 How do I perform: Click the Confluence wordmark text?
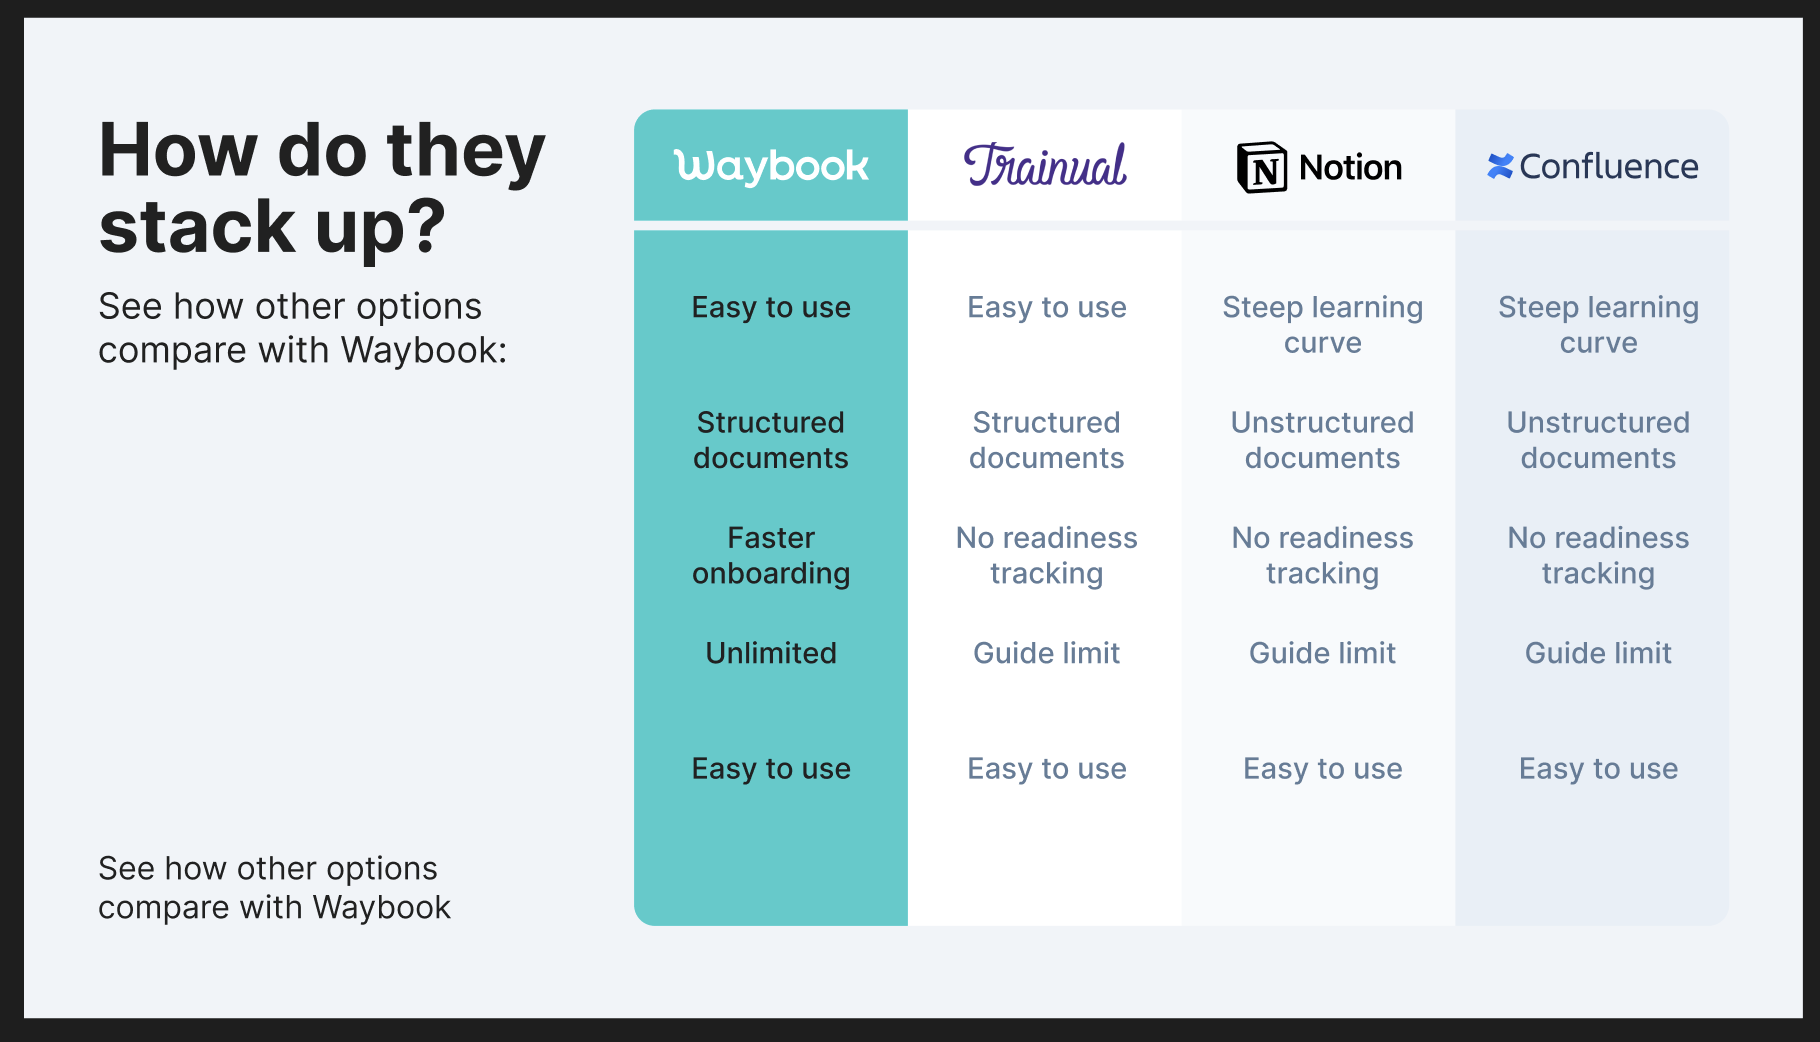(1608, 166)
